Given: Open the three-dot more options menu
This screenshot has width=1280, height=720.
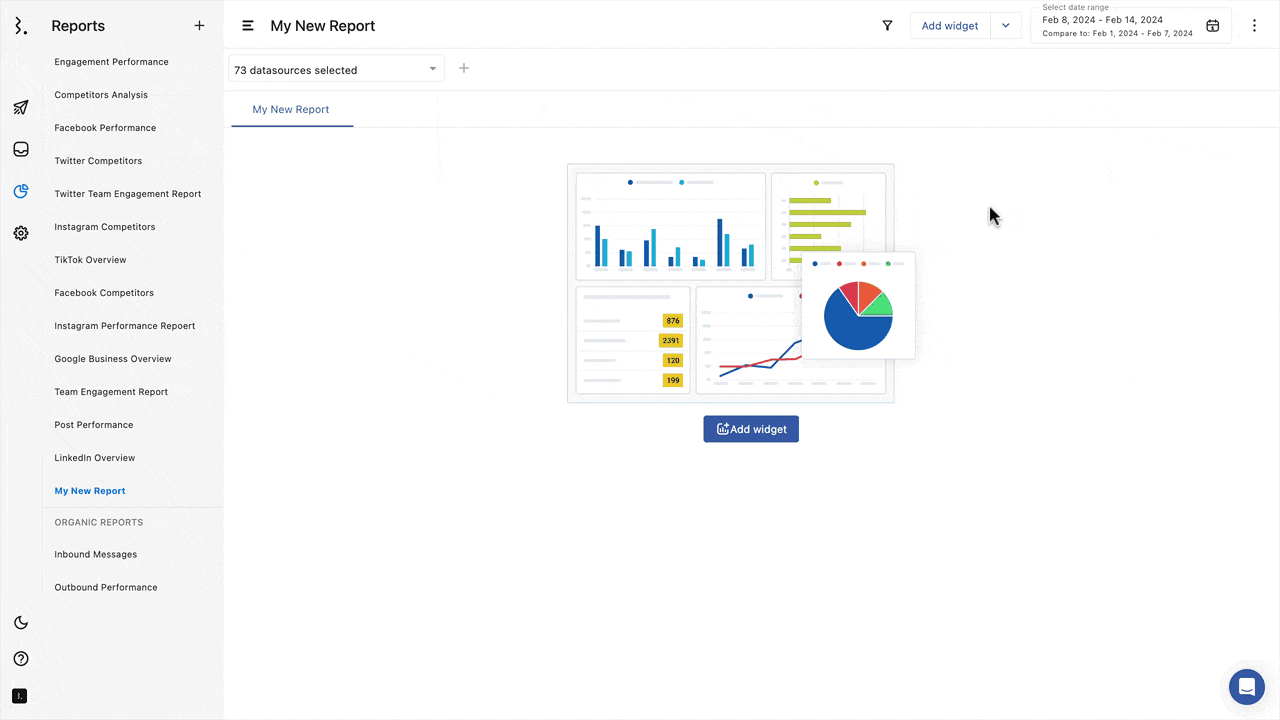Looking at the screenshot, I should [x=1254, y=26].
